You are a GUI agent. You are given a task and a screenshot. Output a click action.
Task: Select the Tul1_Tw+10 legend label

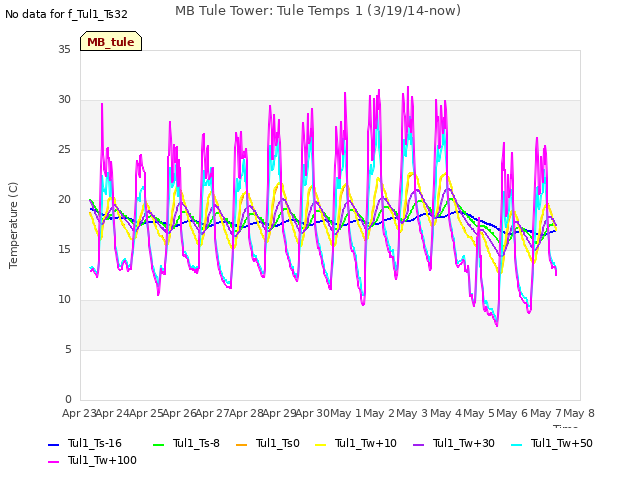coord(366,443)
